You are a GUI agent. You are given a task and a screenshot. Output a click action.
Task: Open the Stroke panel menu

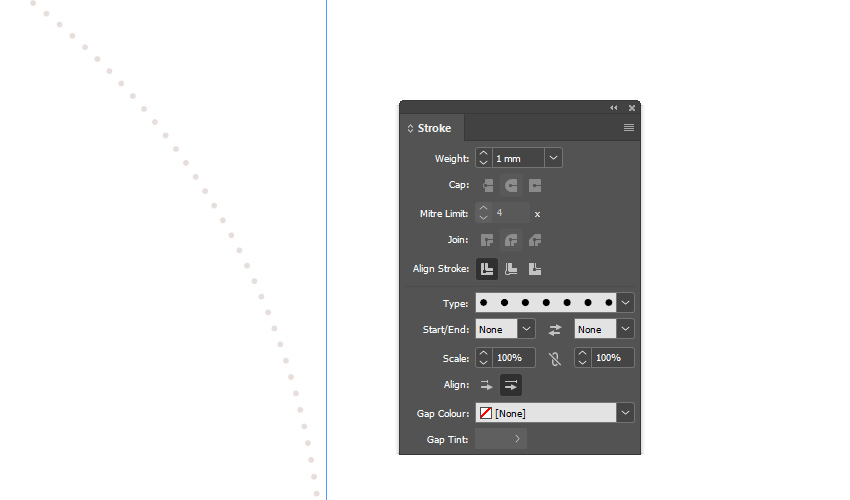click(629, 127)
